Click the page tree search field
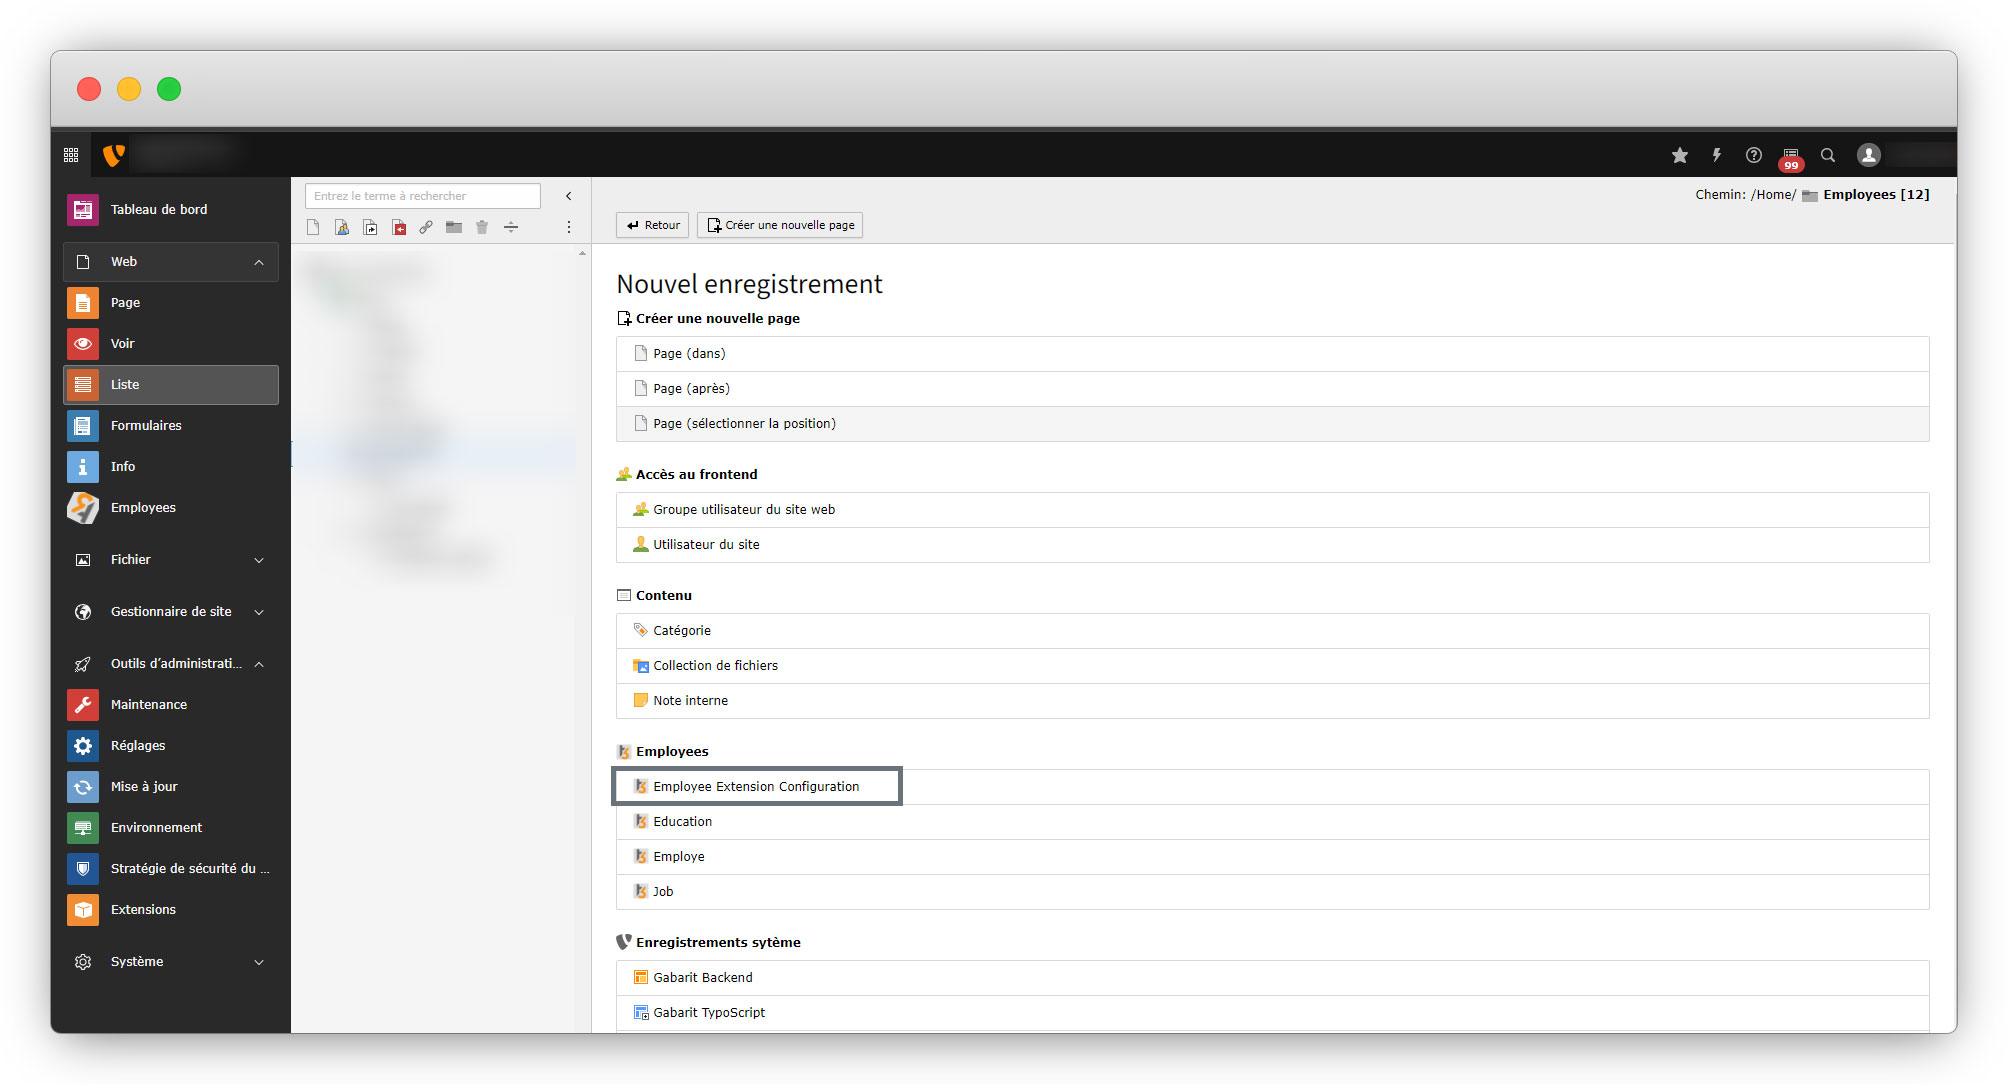The image size is (2008, 1084). click(x=422, y=196)
